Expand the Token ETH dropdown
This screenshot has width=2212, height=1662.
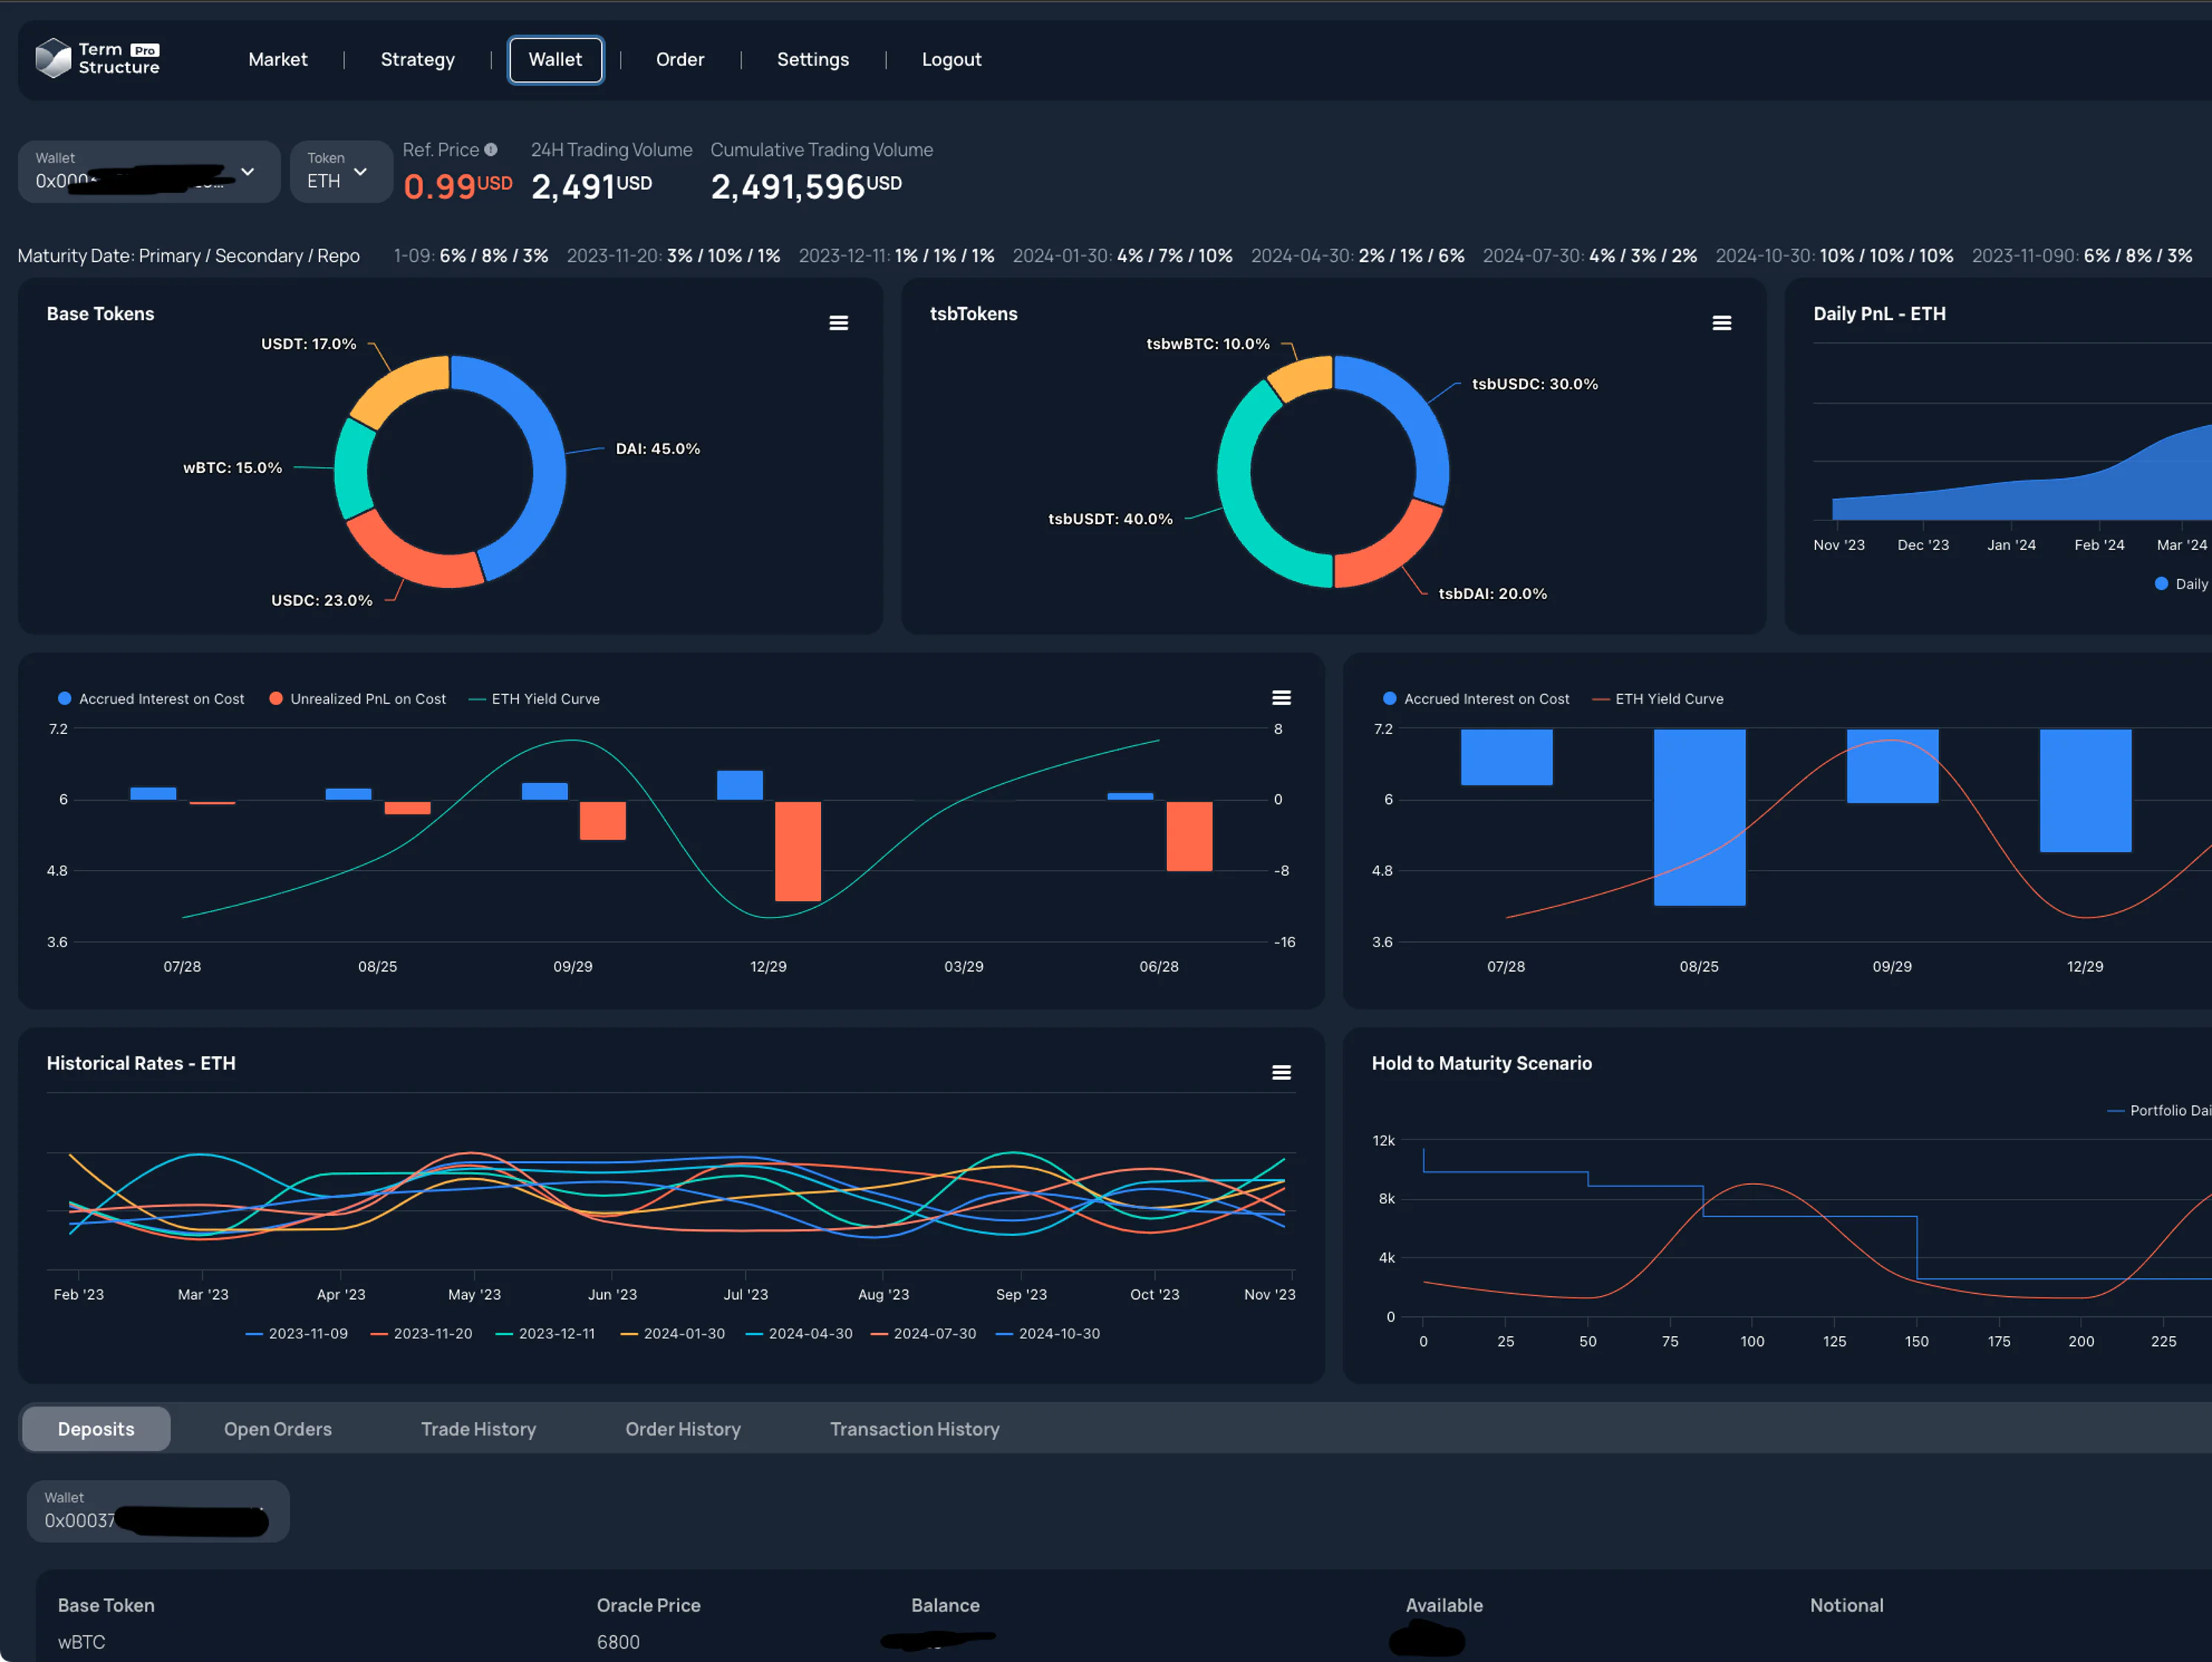coord(340,172)
